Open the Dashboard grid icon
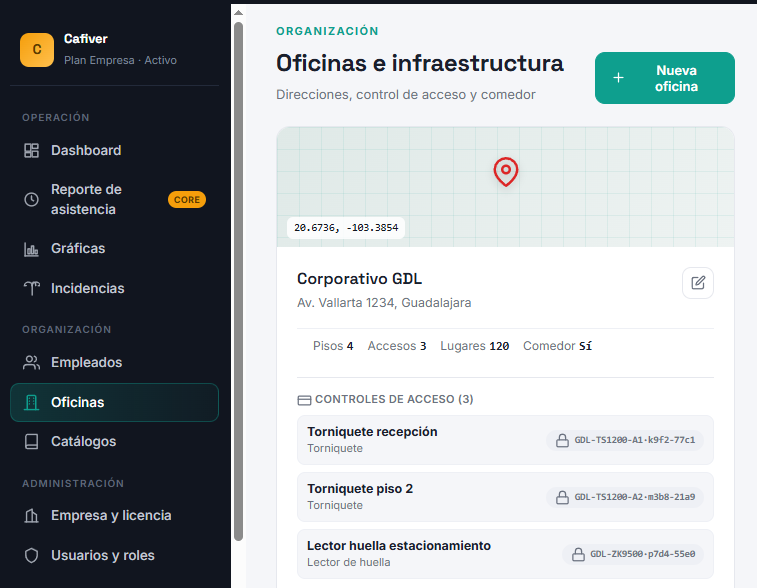Image resolution: width=757 pixels, height=588 pixels. tap(31, 151)
